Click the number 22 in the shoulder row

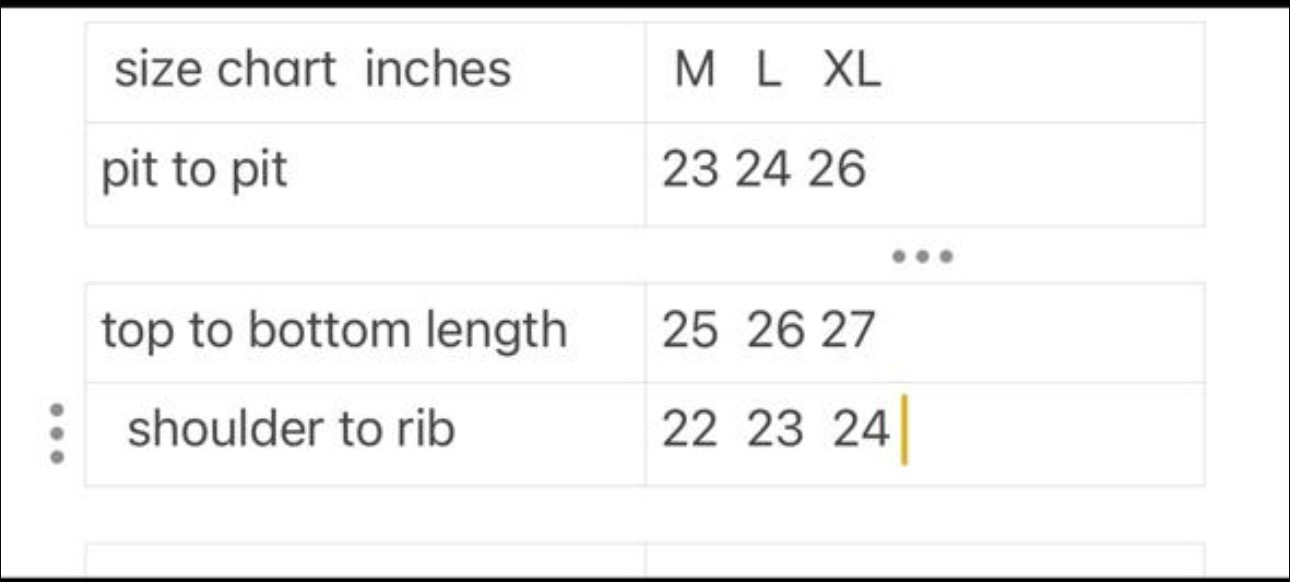689,431
